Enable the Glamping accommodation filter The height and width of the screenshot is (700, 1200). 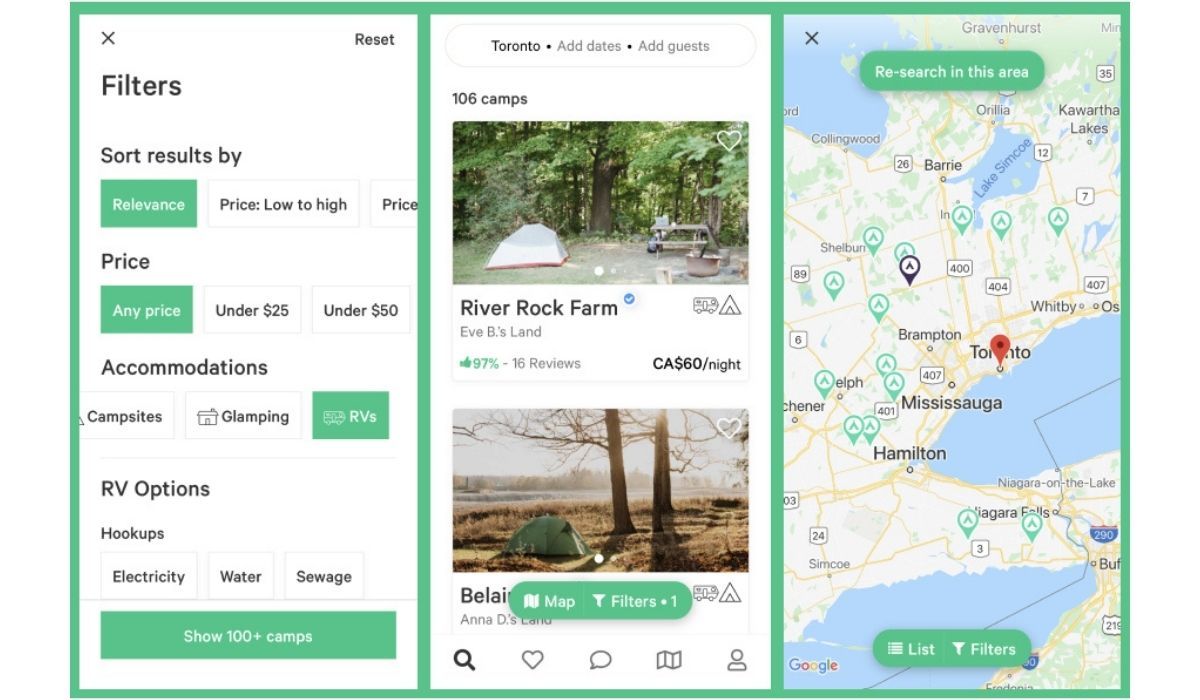pos(243,416)
